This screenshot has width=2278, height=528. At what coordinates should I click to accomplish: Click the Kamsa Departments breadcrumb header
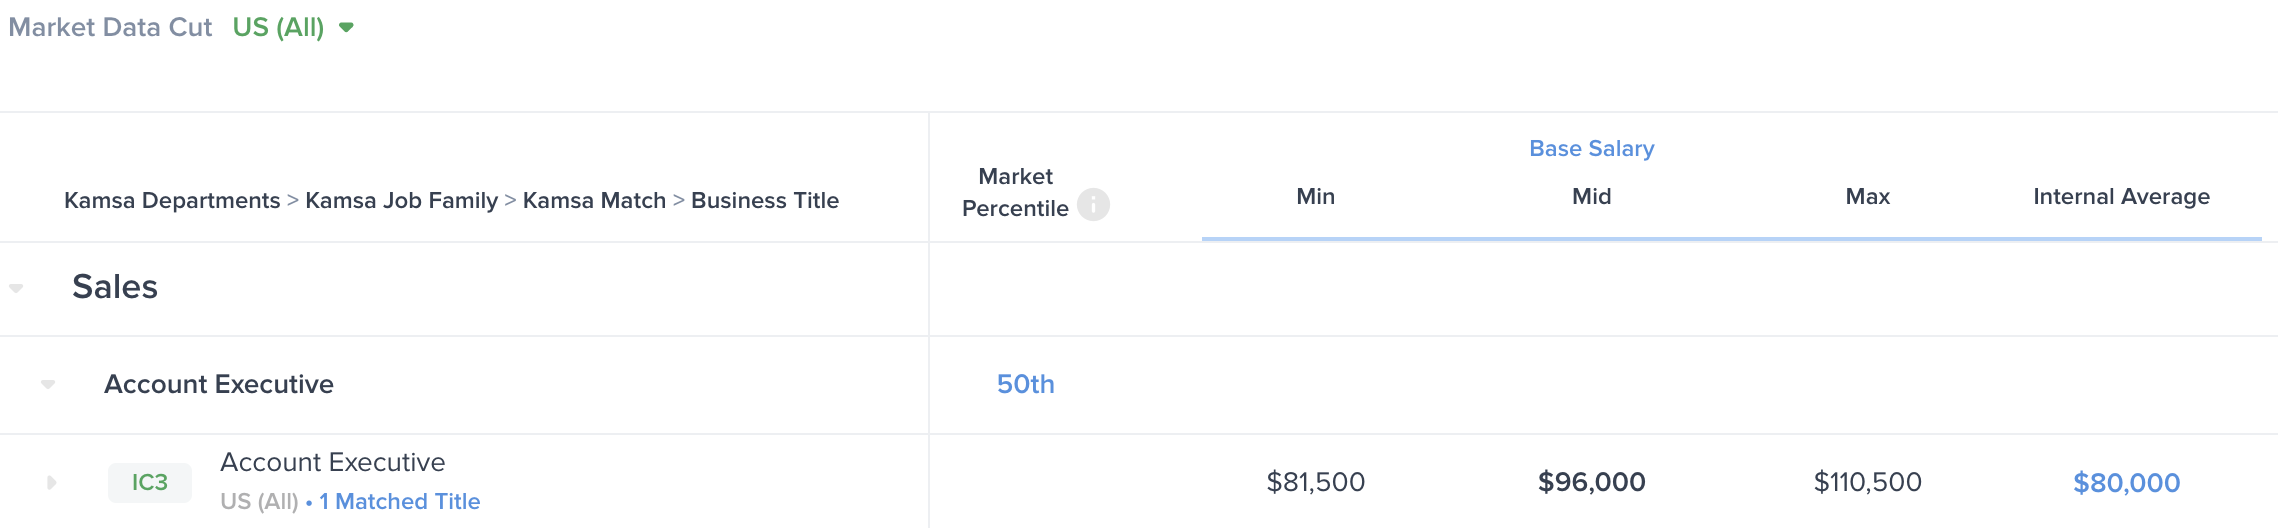[172, 201]
